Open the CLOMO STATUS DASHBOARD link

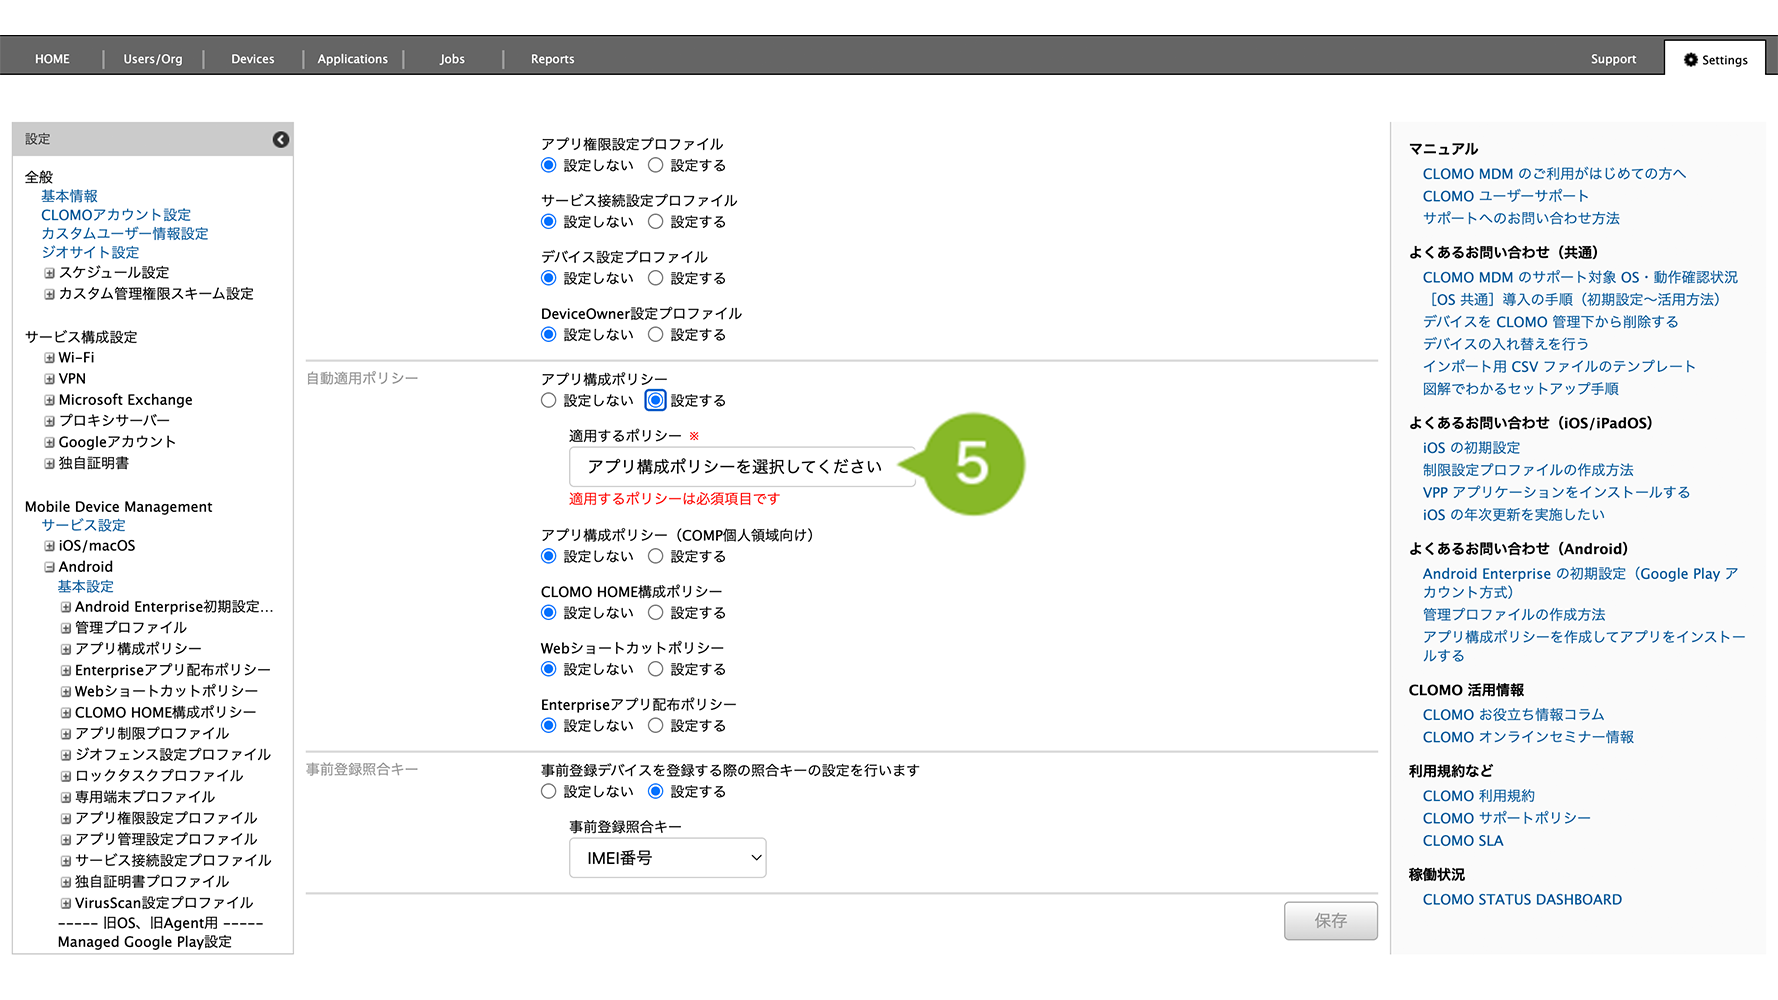(1522, 900)
